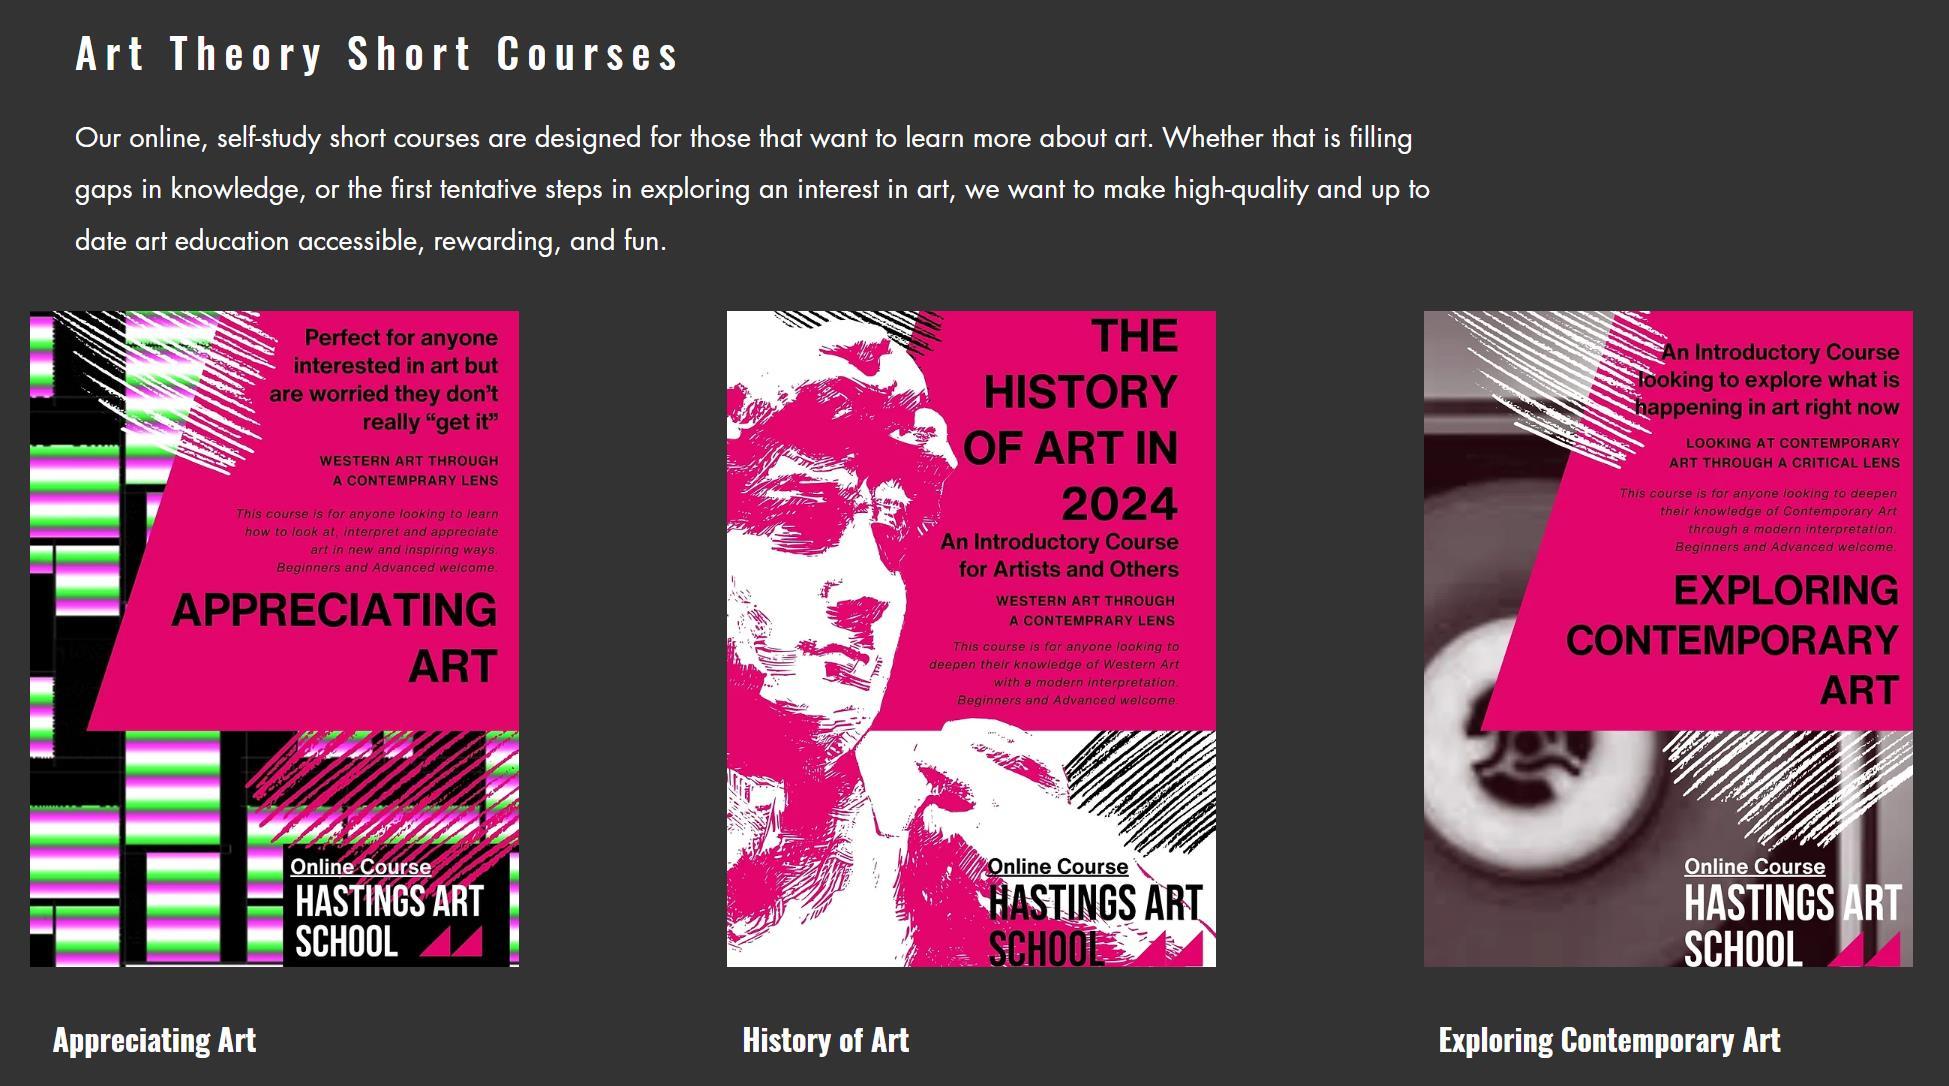Click Online Course text on Contemporary Art poster

click(1754, 867)
